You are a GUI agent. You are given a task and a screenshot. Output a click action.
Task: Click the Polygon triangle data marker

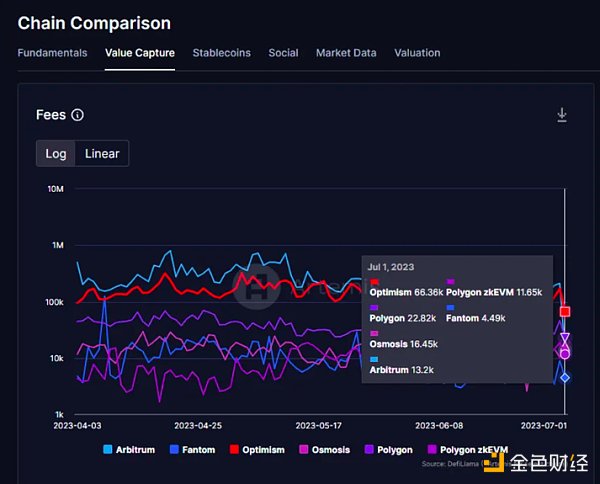[x=565, y=337]
